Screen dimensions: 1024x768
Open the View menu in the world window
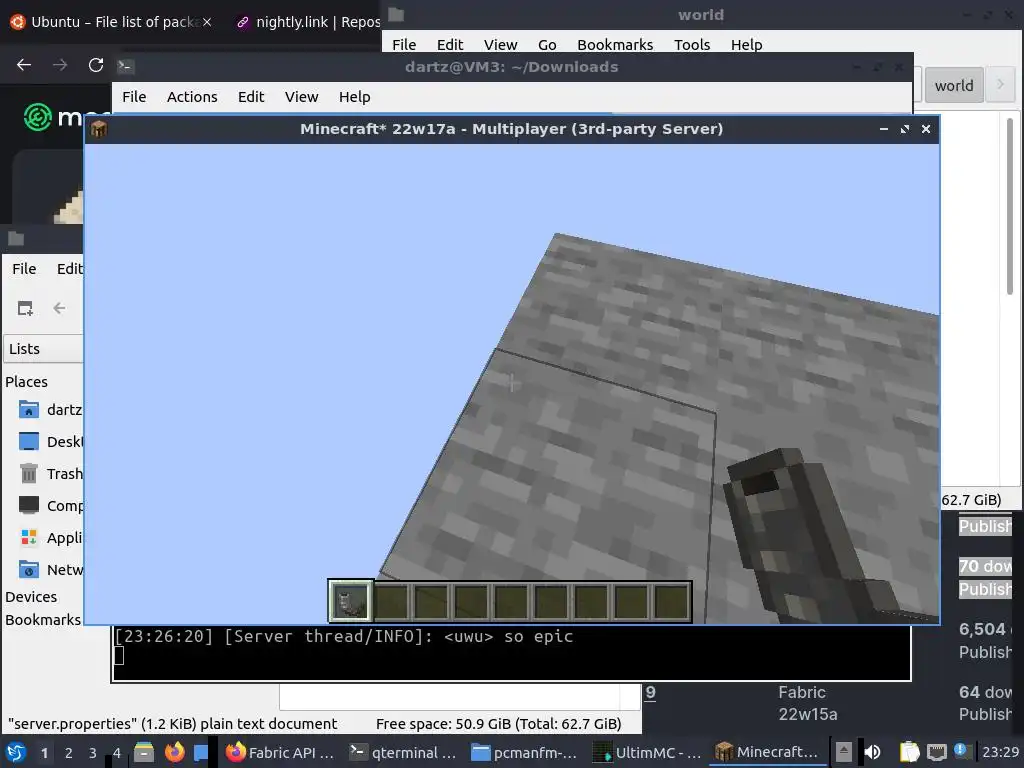tap(500, 44)
